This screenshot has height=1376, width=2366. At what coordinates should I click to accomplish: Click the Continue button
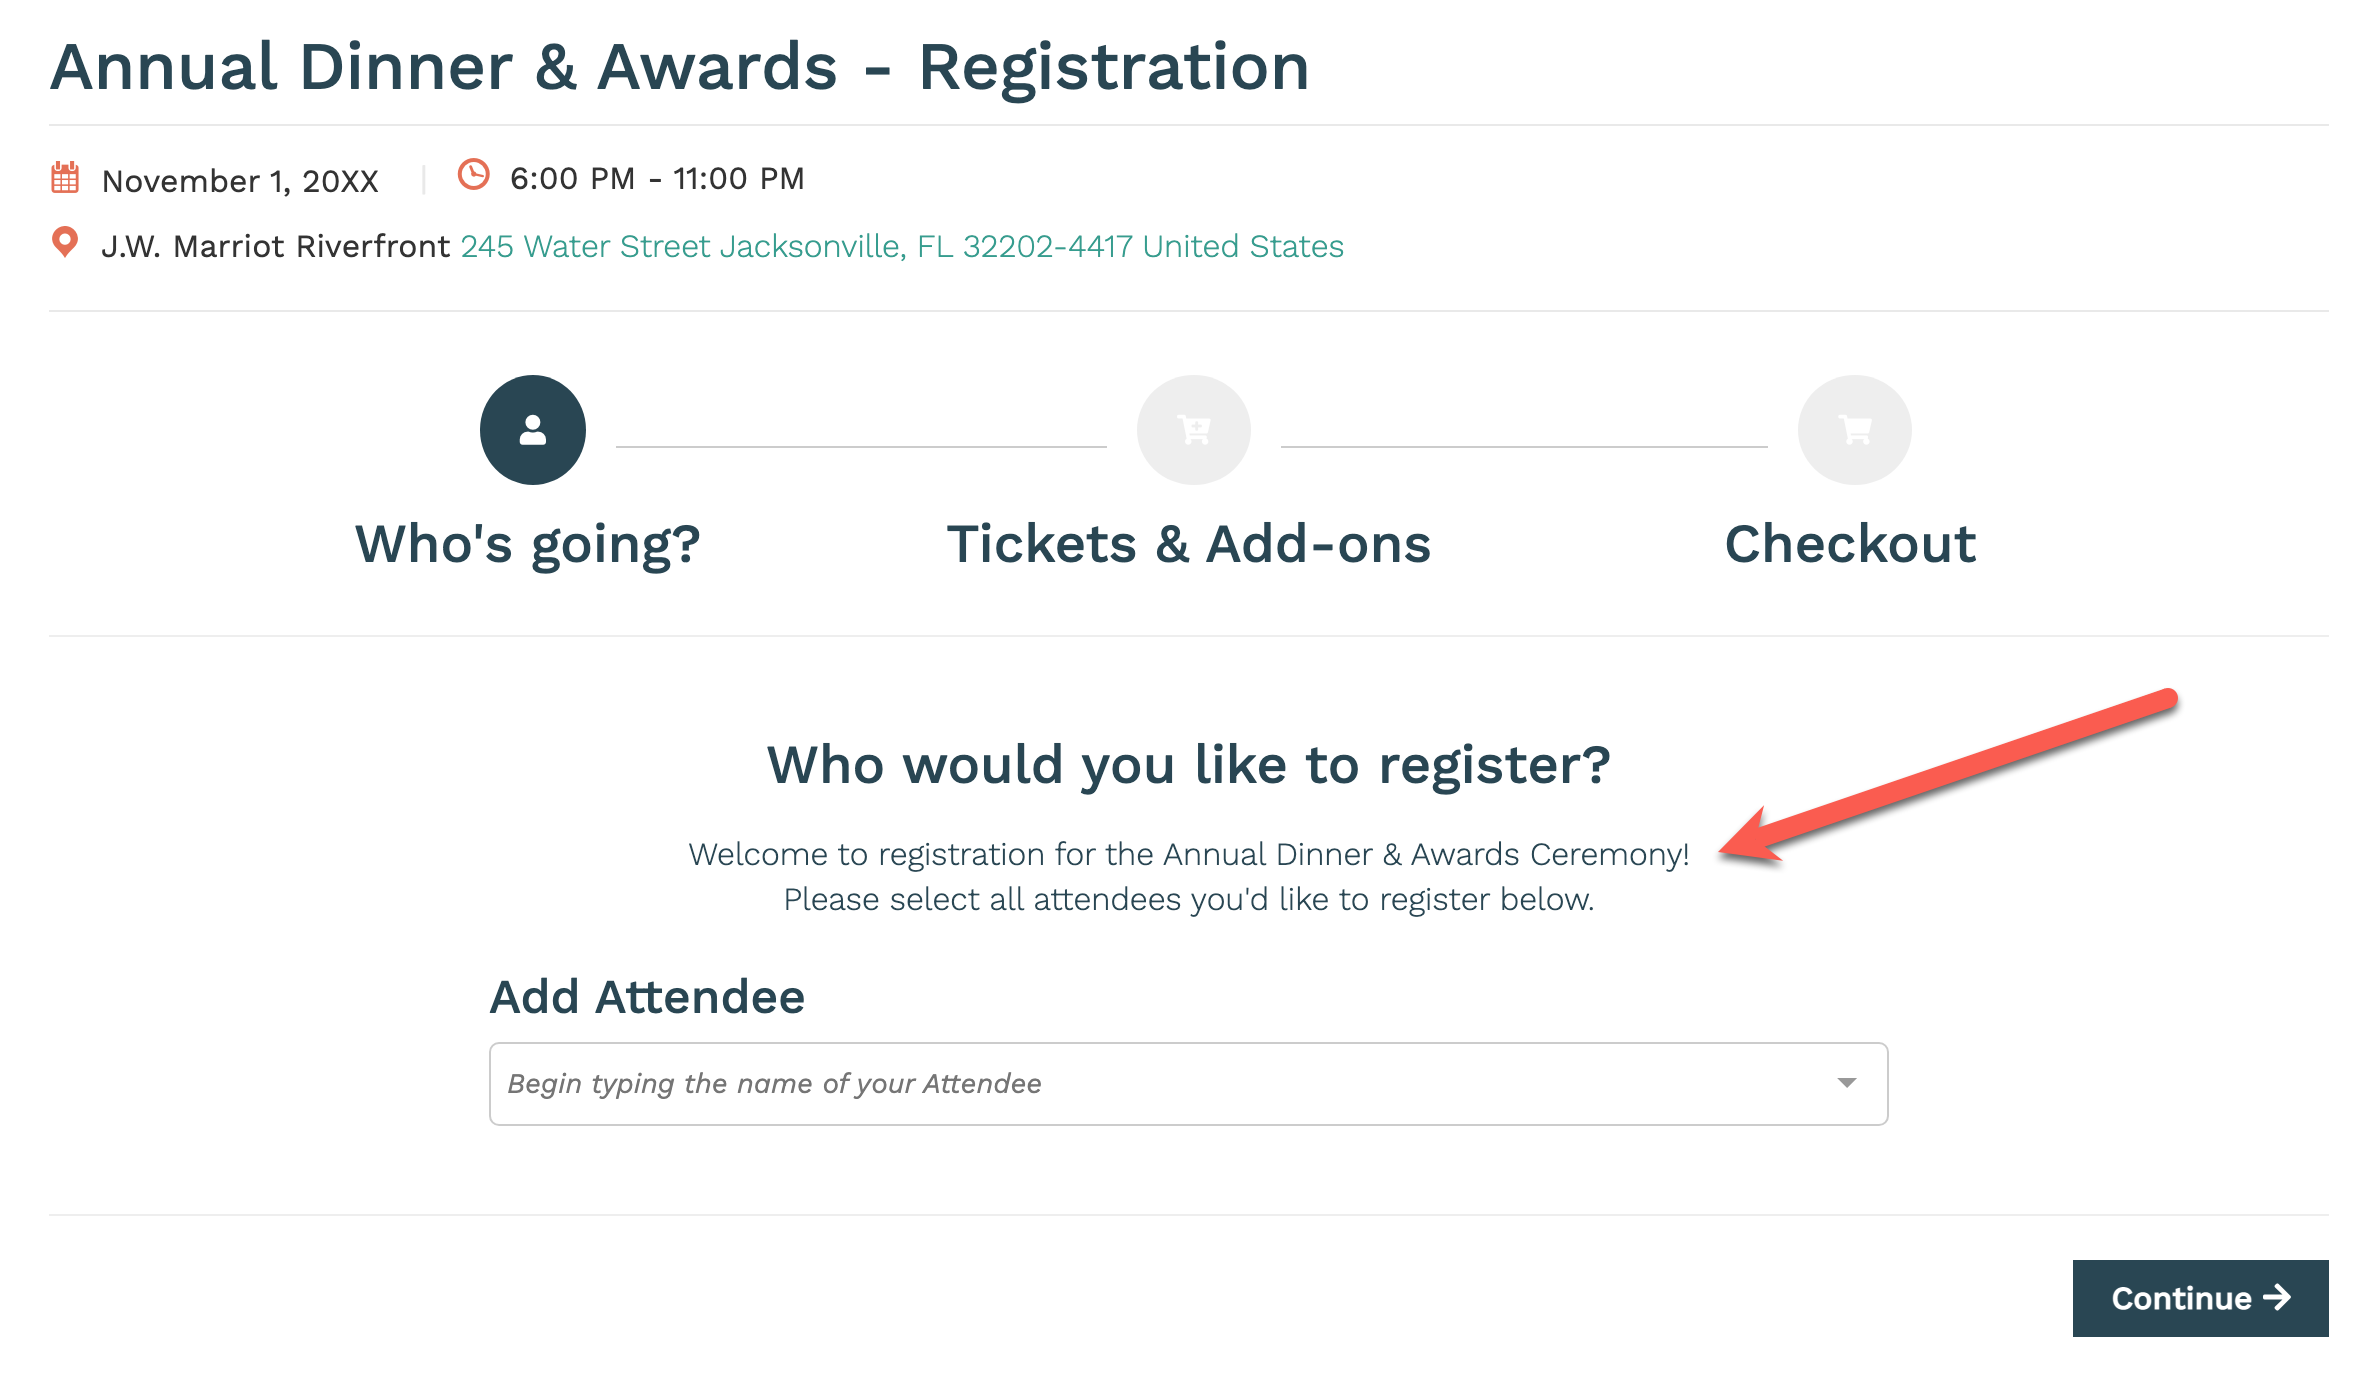click(x=2201, y=1298)
